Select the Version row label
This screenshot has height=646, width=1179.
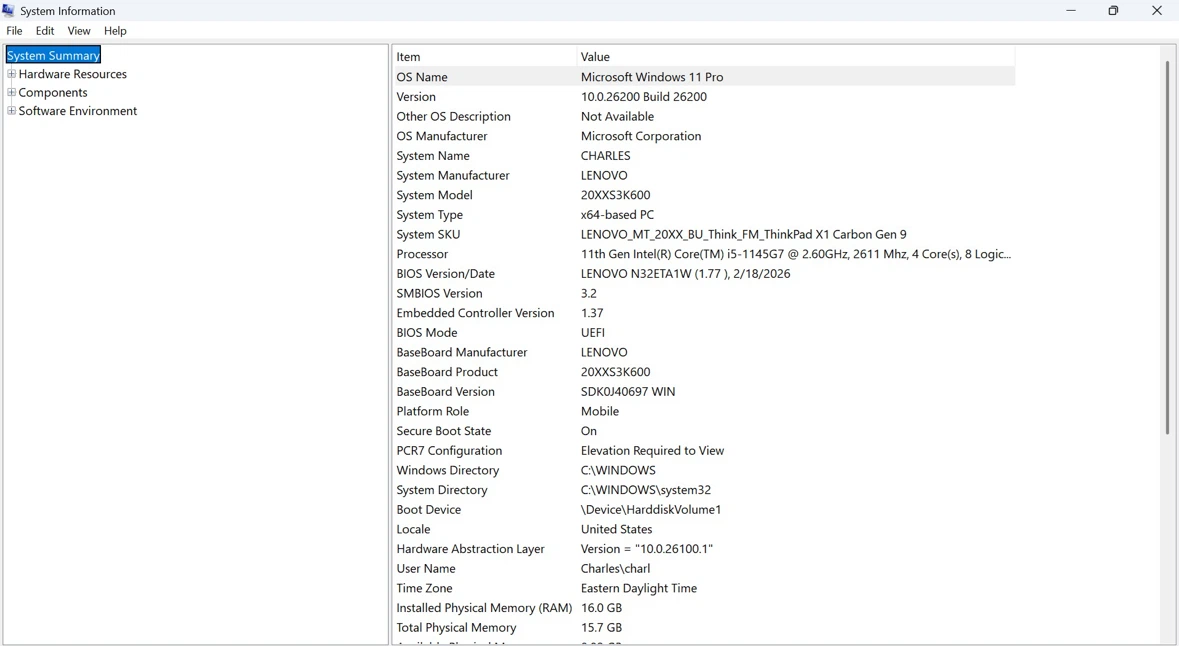[x=416, y=96]
